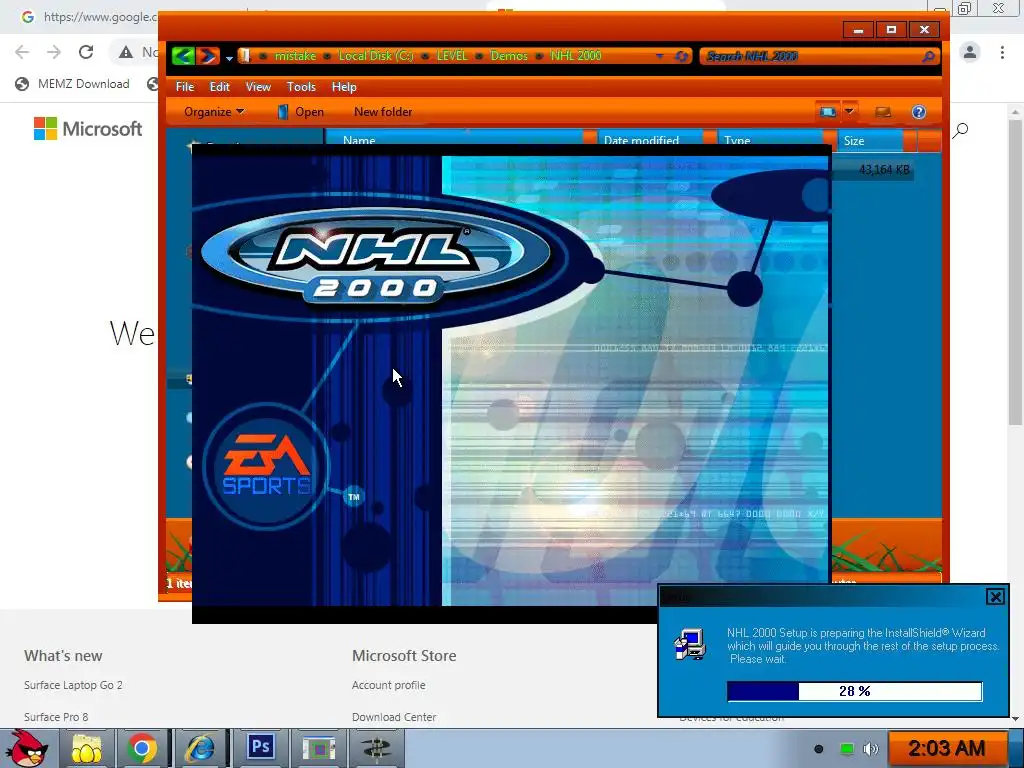The image size is (1024, 768).
Task: Click the green network tray icon
Action: pos(846,748)
